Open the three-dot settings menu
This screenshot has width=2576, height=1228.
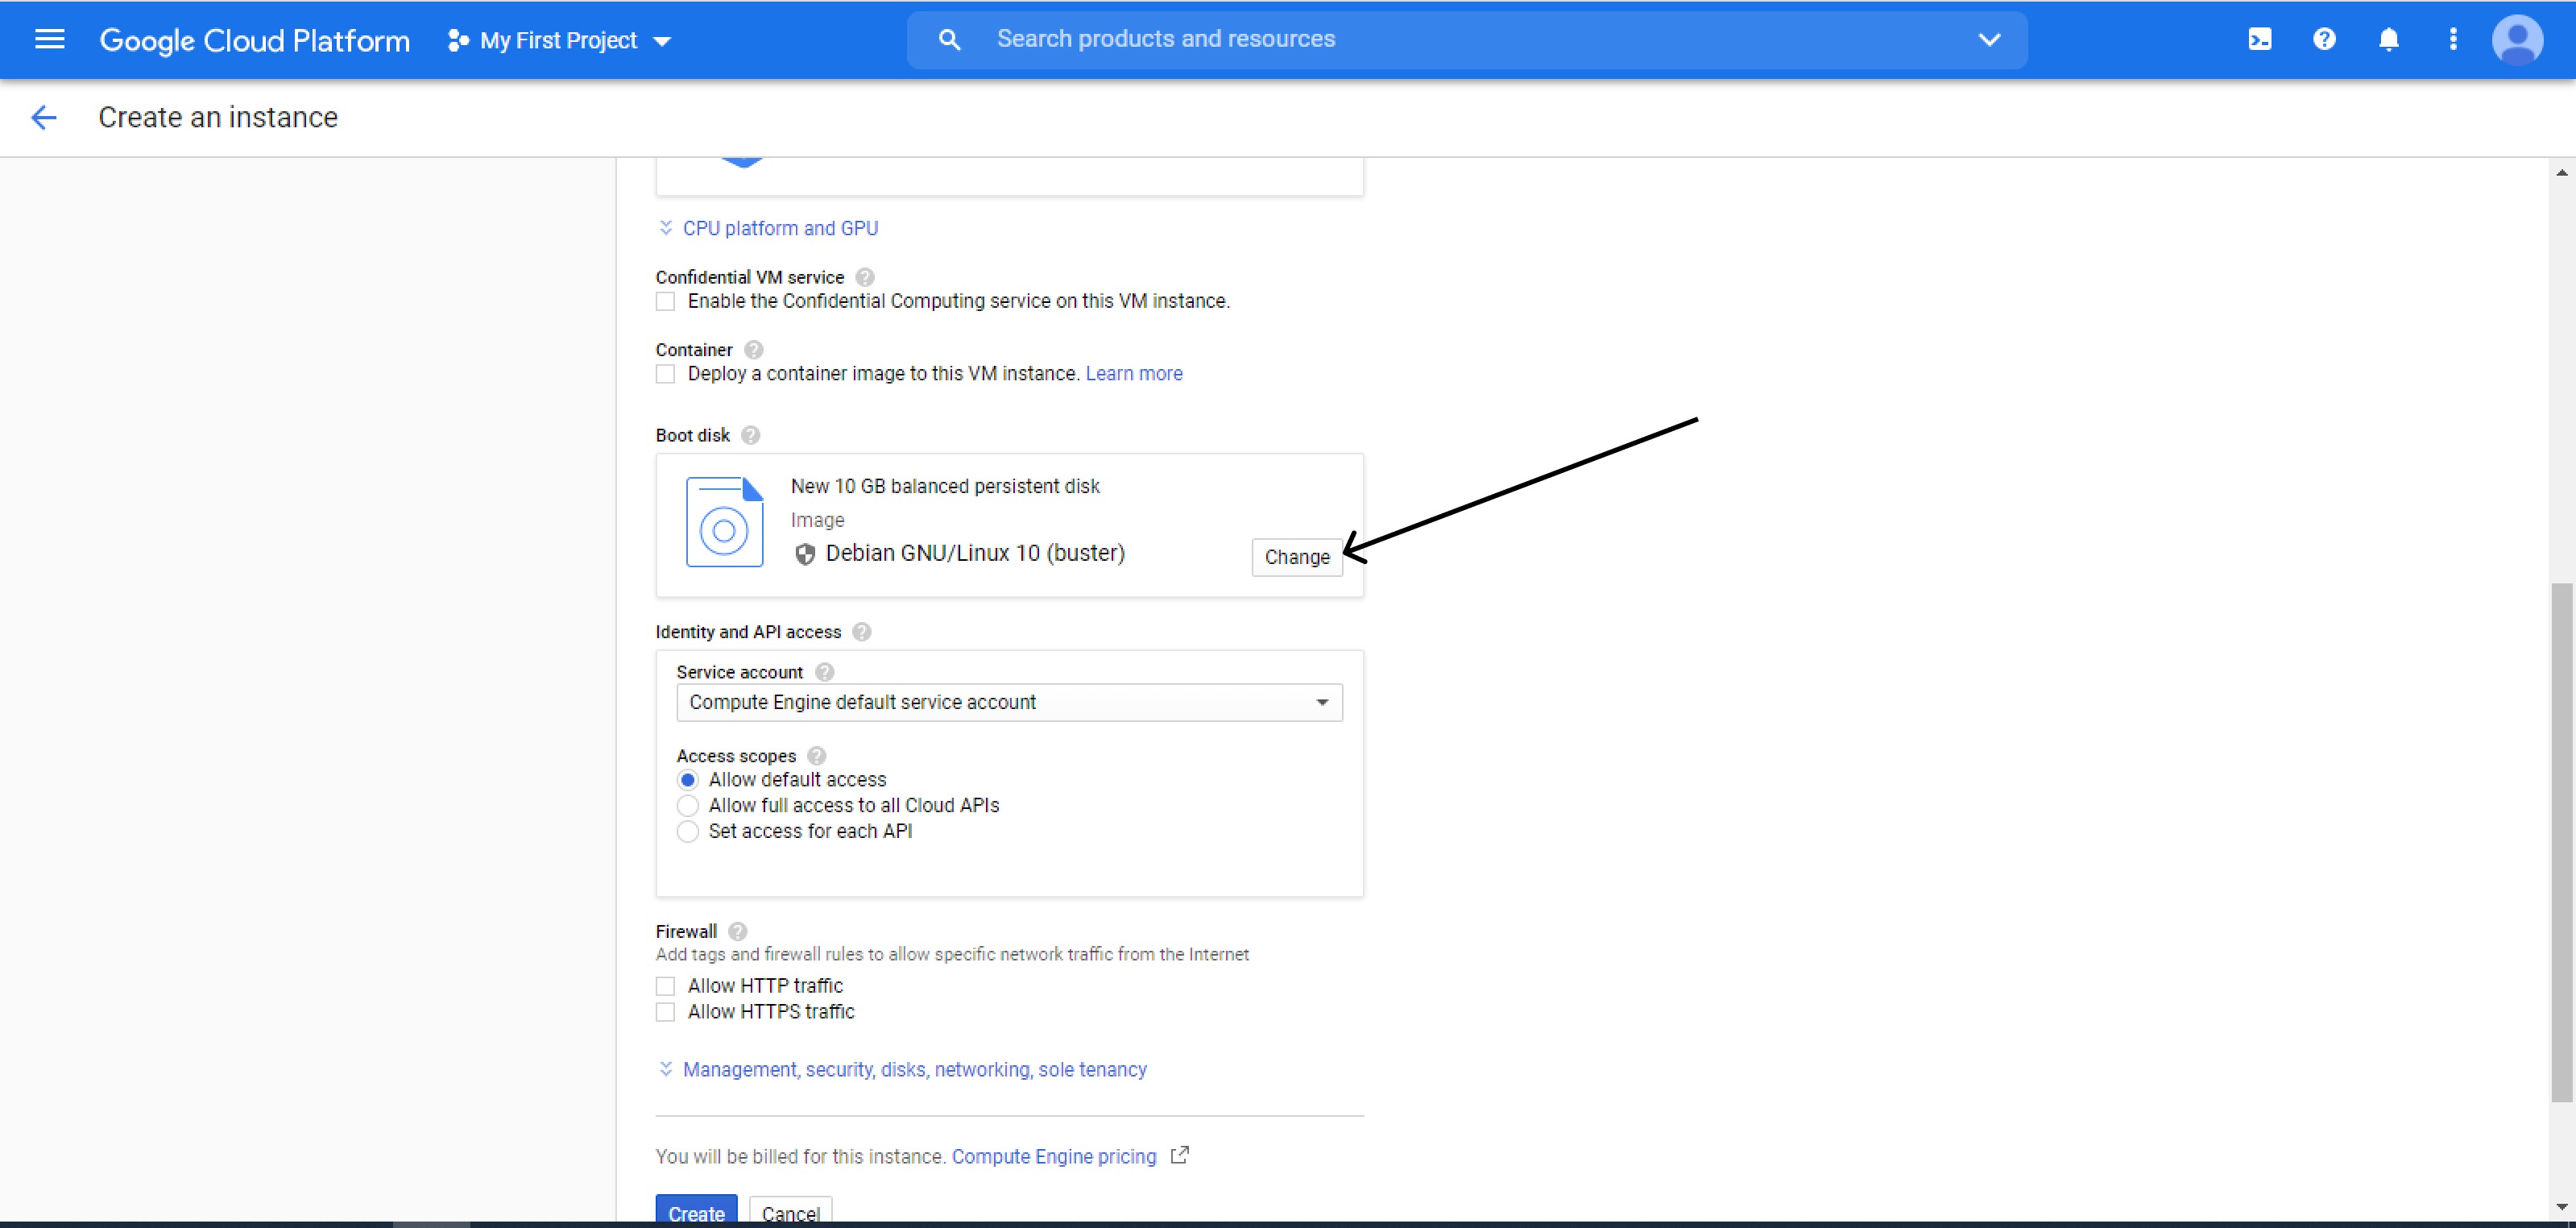(2452, 40)
